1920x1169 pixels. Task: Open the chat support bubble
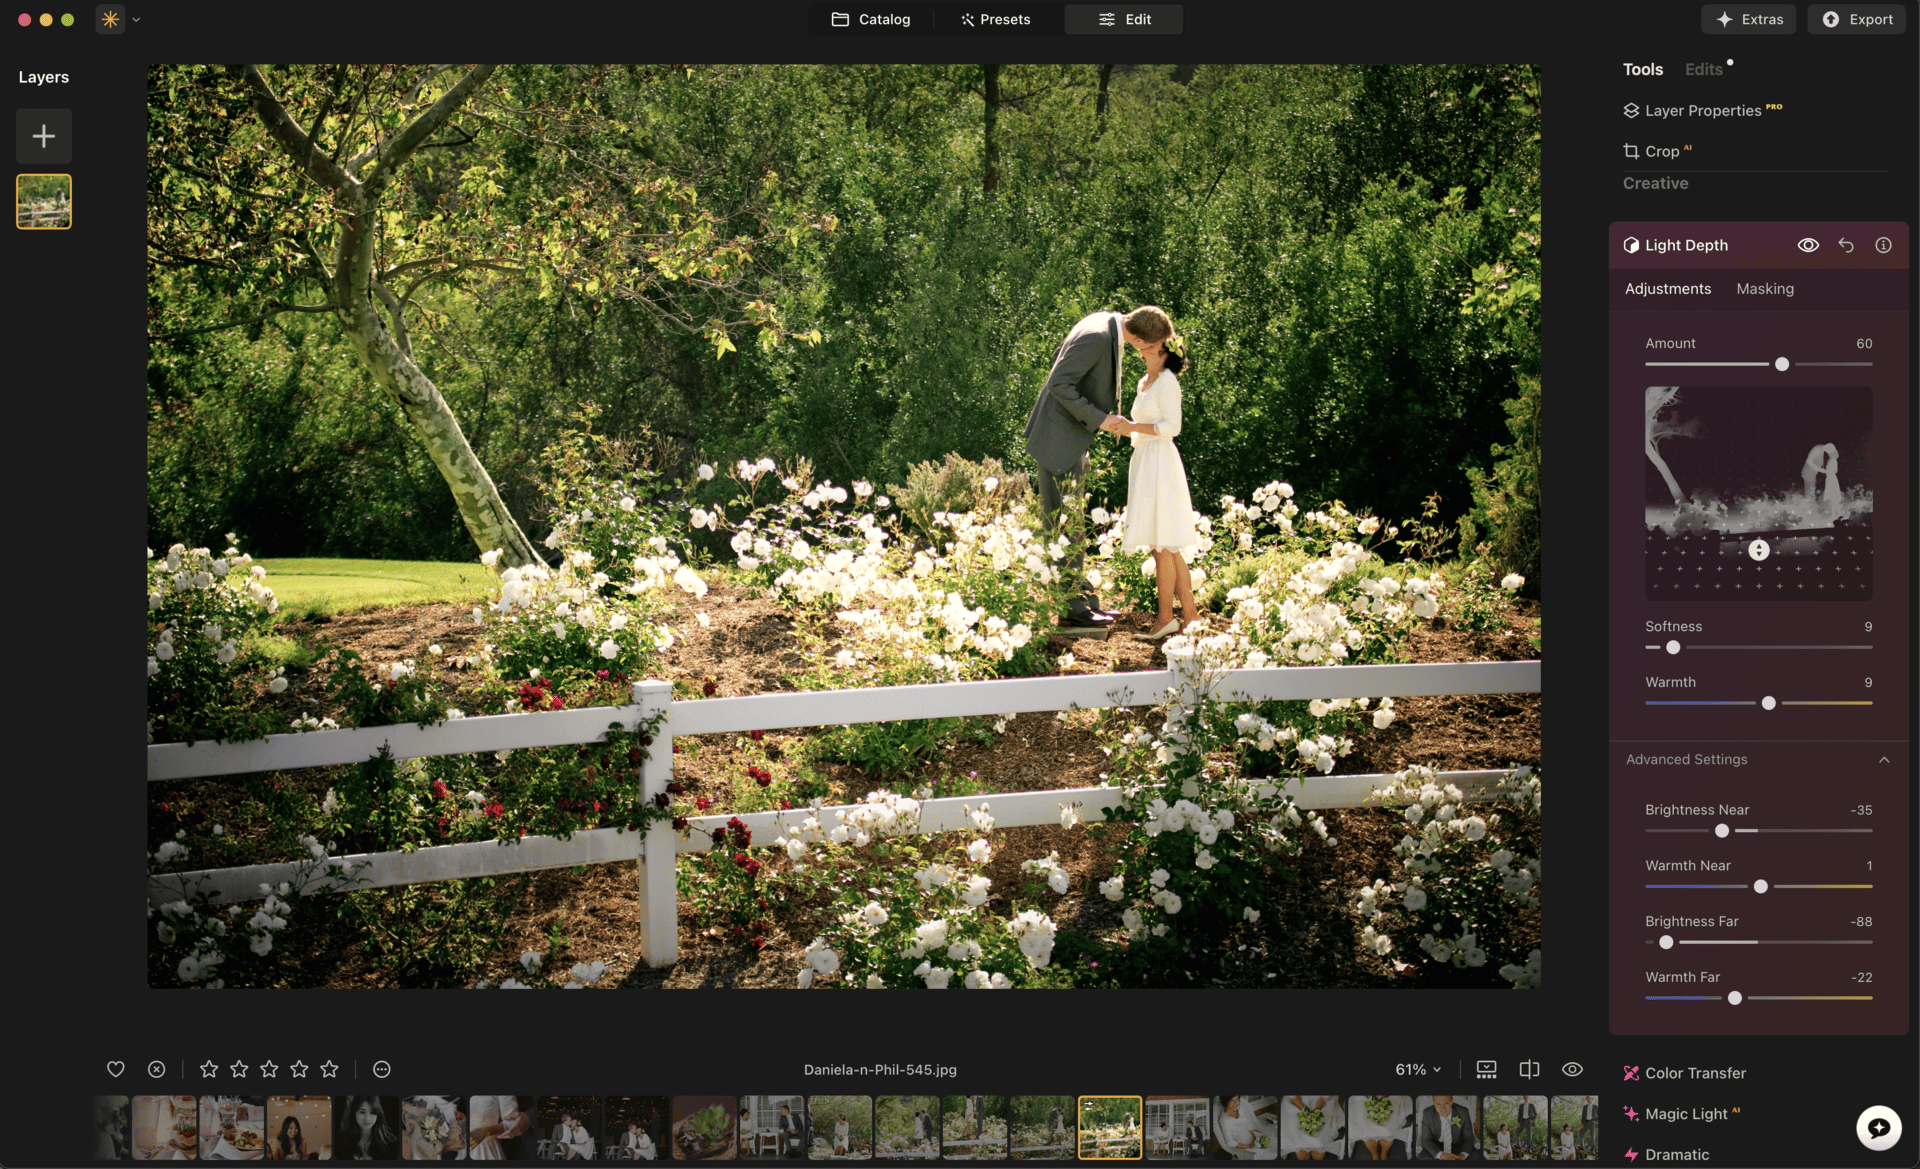[x=1878, y=1127]
